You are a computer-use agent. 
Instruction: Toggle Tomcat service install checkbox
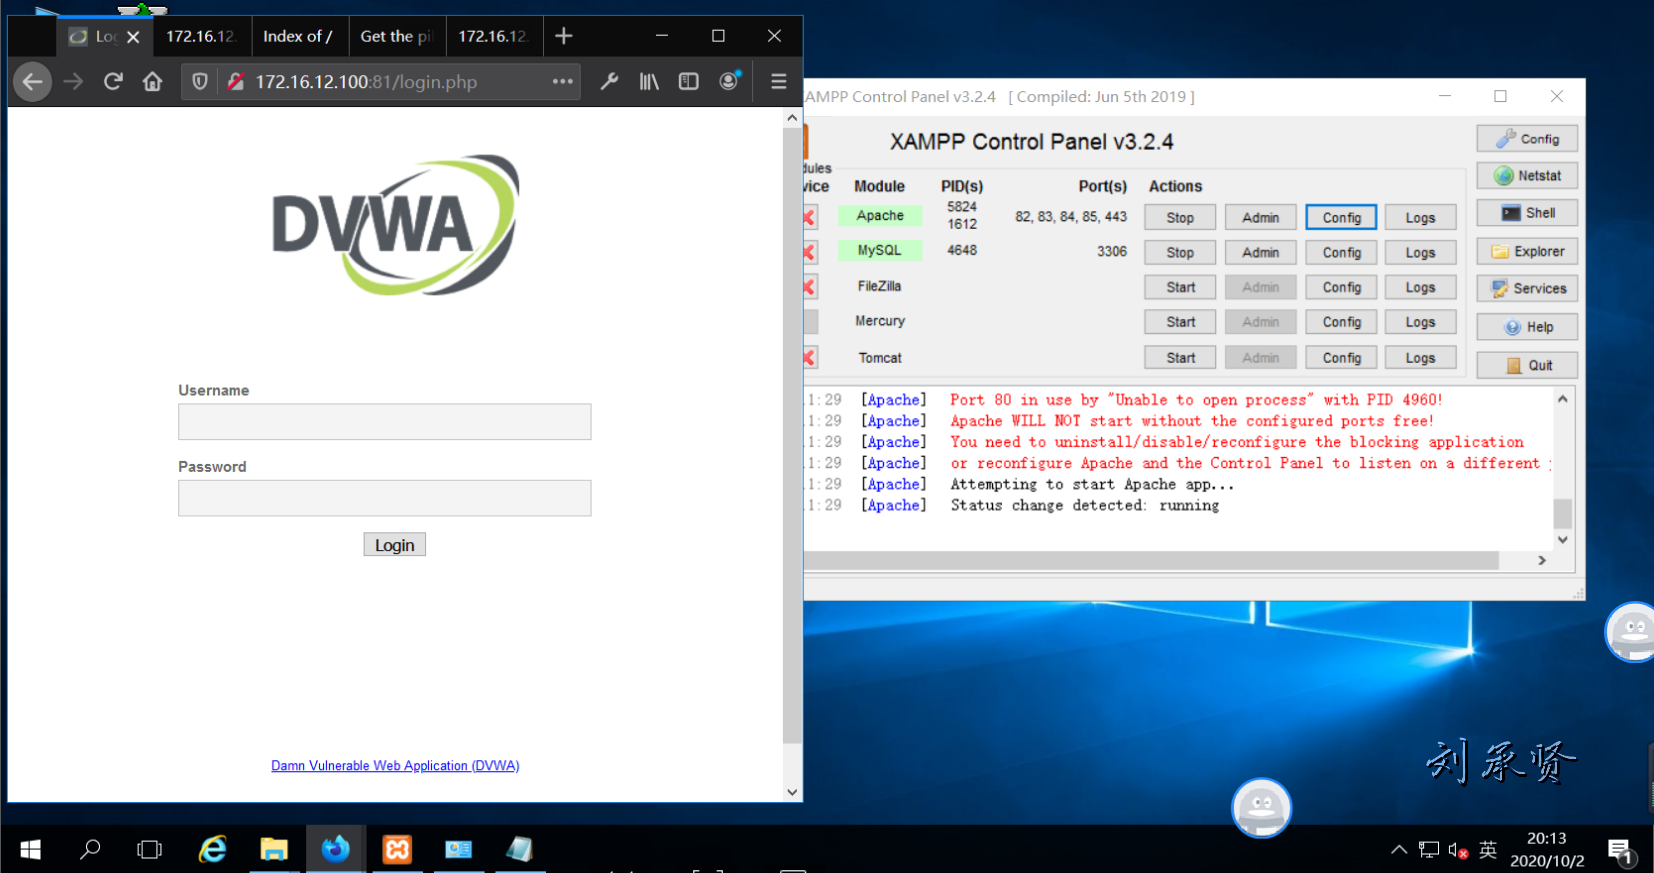click(810, 357)
